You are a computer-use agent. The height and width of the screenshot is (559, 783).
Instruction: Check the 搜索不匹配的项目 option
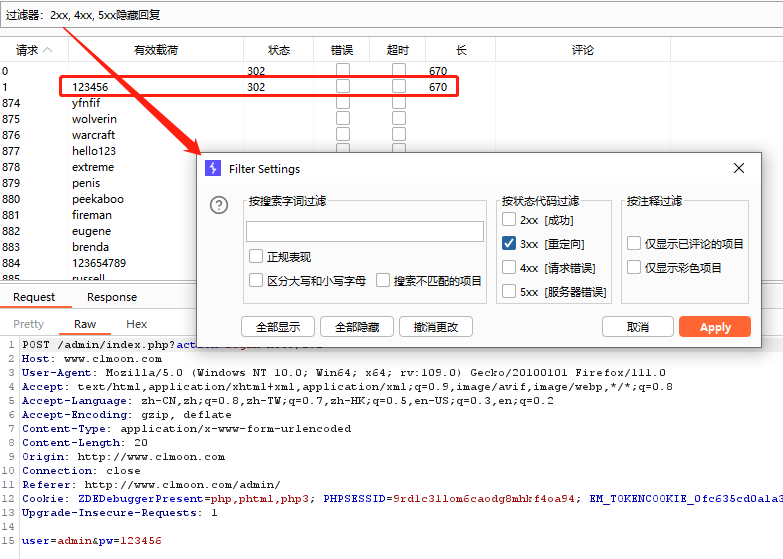(x=384, y=281)
